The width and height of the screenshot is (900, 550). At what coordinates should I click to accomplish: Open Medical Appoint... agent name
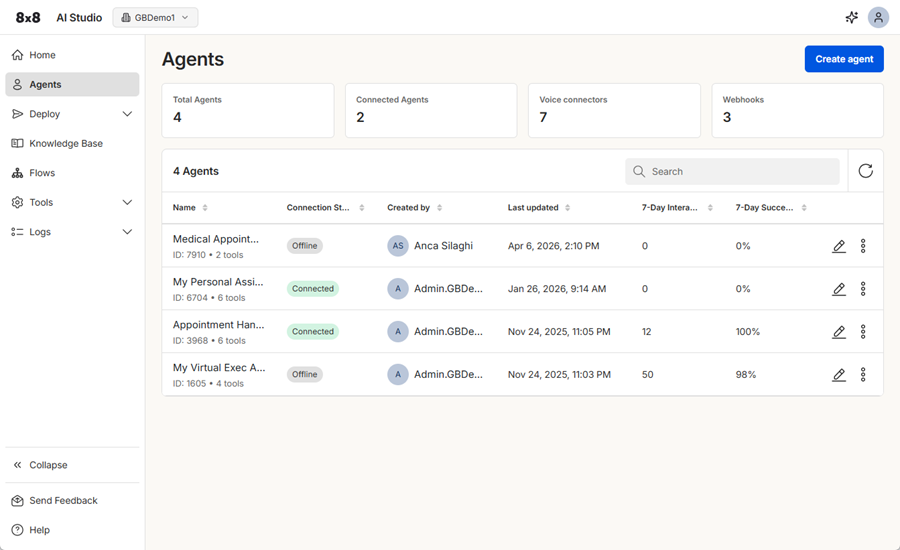click(216, 239)
